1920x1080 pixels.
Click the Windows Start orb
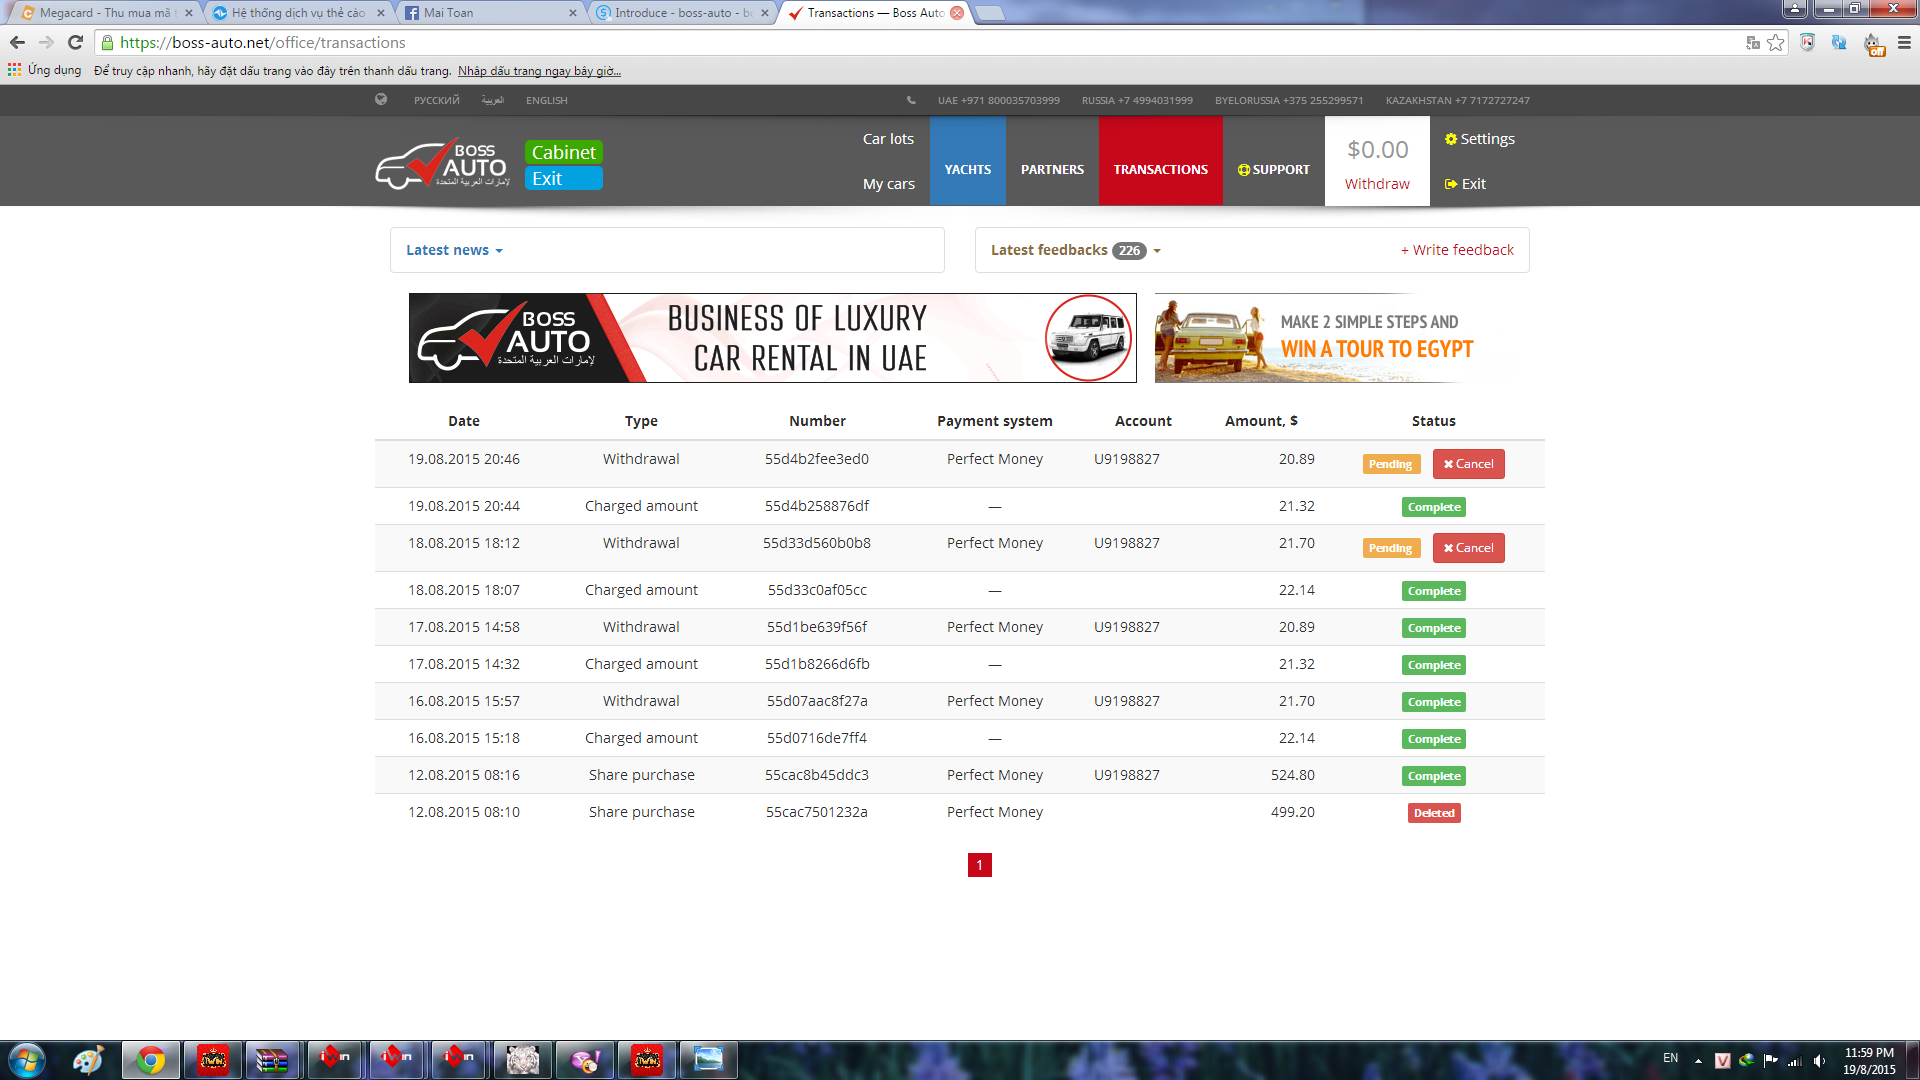click(27, 1060)
